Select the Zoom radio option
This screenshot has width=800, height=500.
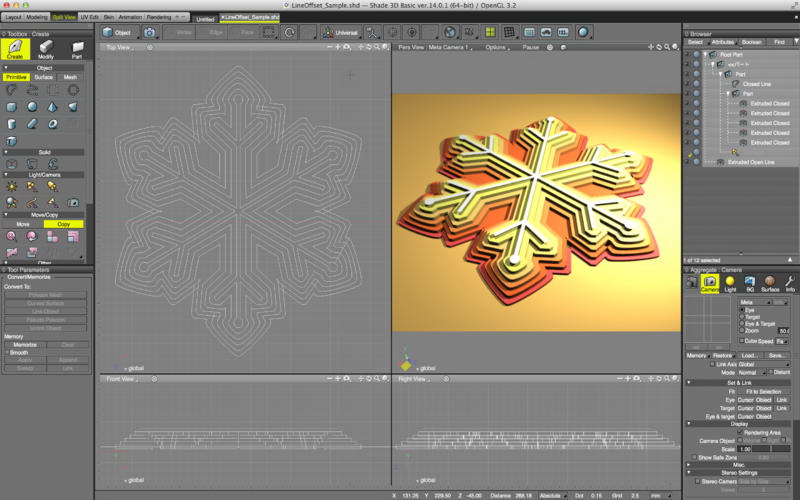pyautogui.click(x=742, y=331)
